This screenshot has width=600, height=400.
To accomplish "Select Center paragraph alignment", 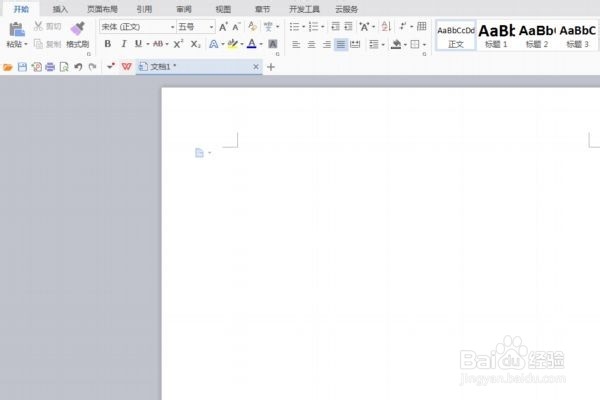I will tap(311, 44).
